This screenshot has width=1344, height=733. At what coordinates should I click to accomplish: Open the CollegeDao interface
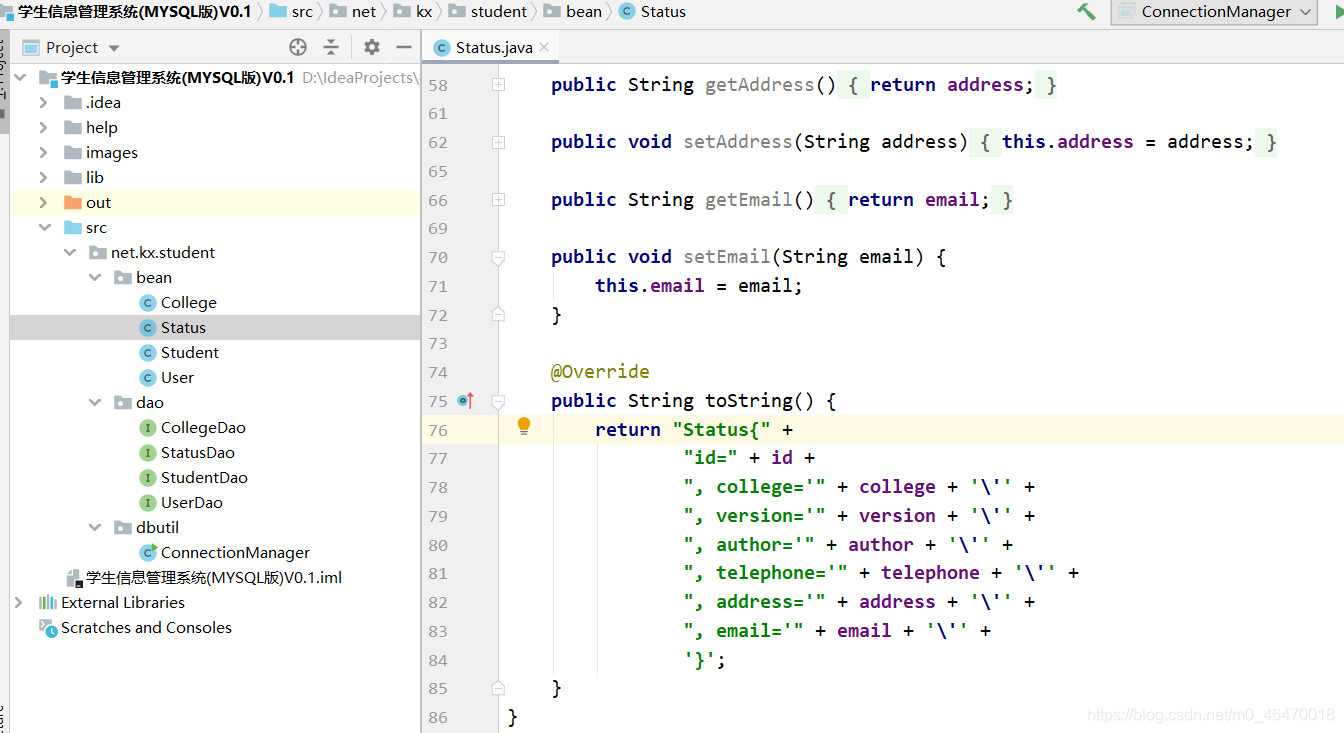[x=203, y=427]
